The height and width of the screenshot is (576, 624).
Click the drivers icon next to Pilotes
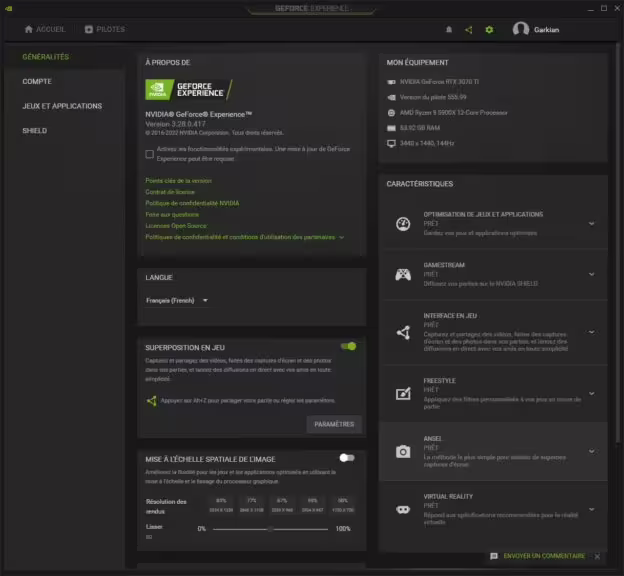[89, 29]
